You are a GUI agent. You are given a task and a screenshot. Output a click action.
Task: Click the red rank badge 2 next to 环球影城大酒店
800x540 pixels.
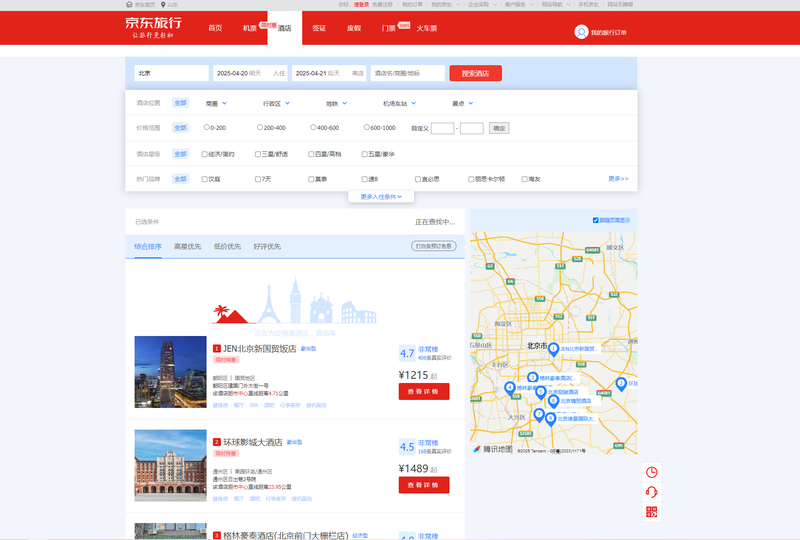[x=216, y=442]
